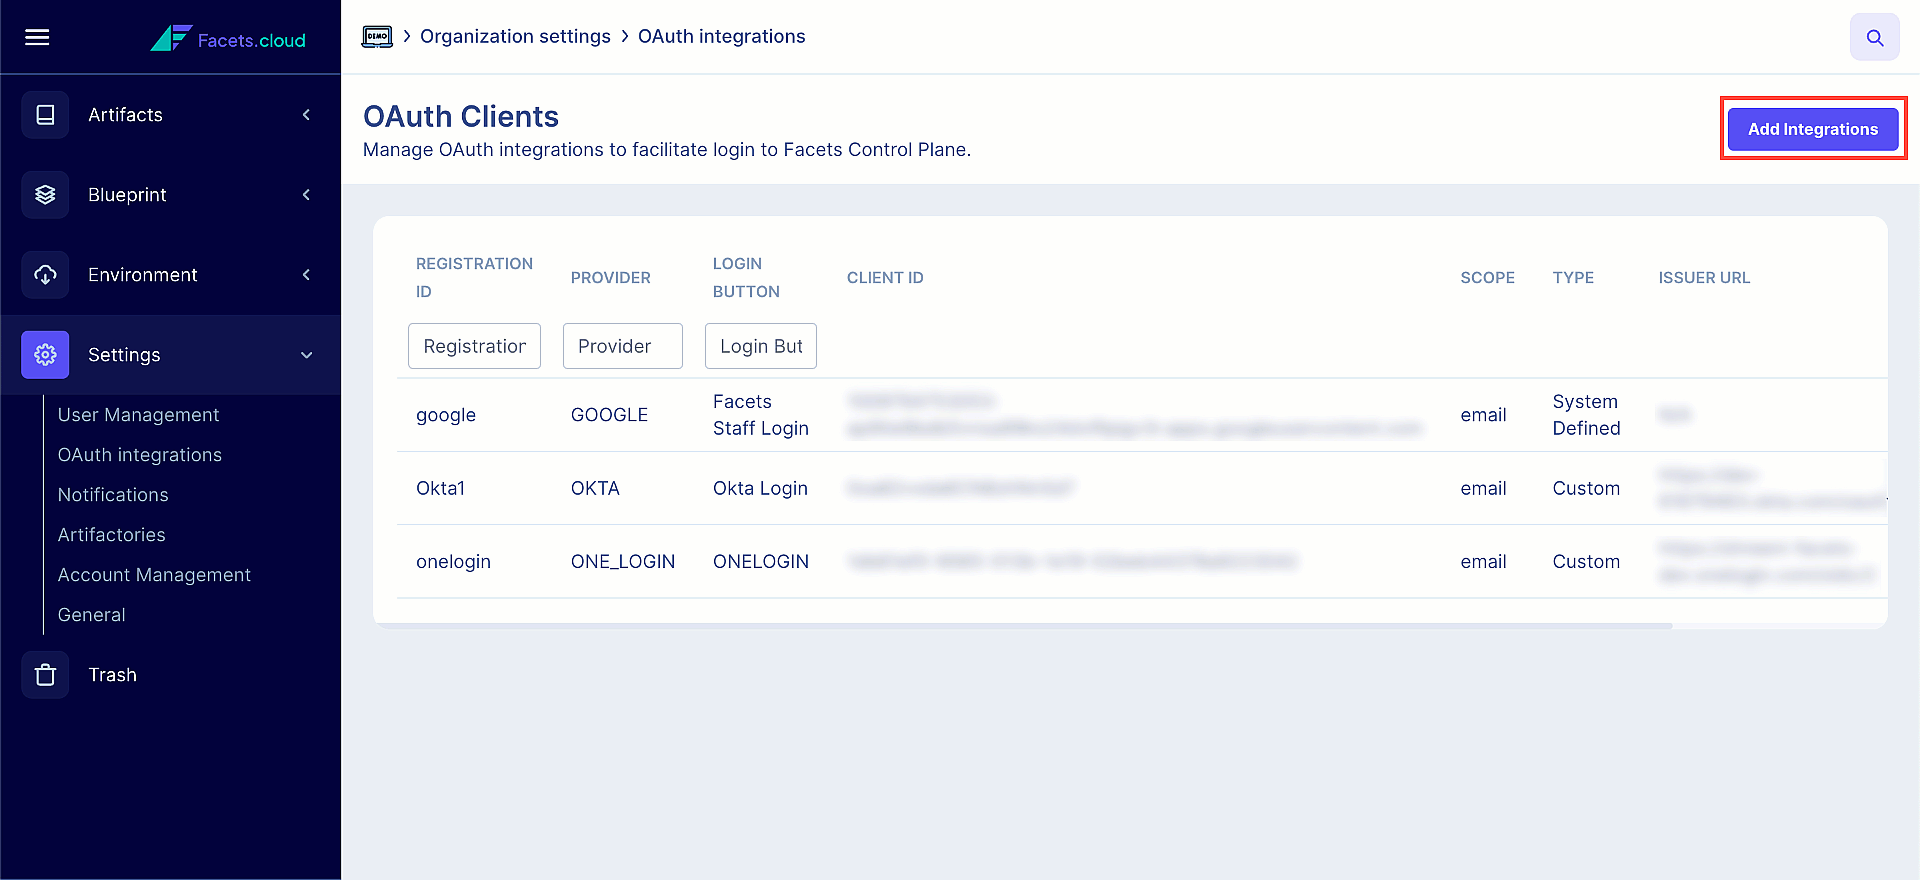The width and height of the screenshot is (1920, 880).
Task: Select the onelogin registration ID cell
Action: tap(453, 562)
